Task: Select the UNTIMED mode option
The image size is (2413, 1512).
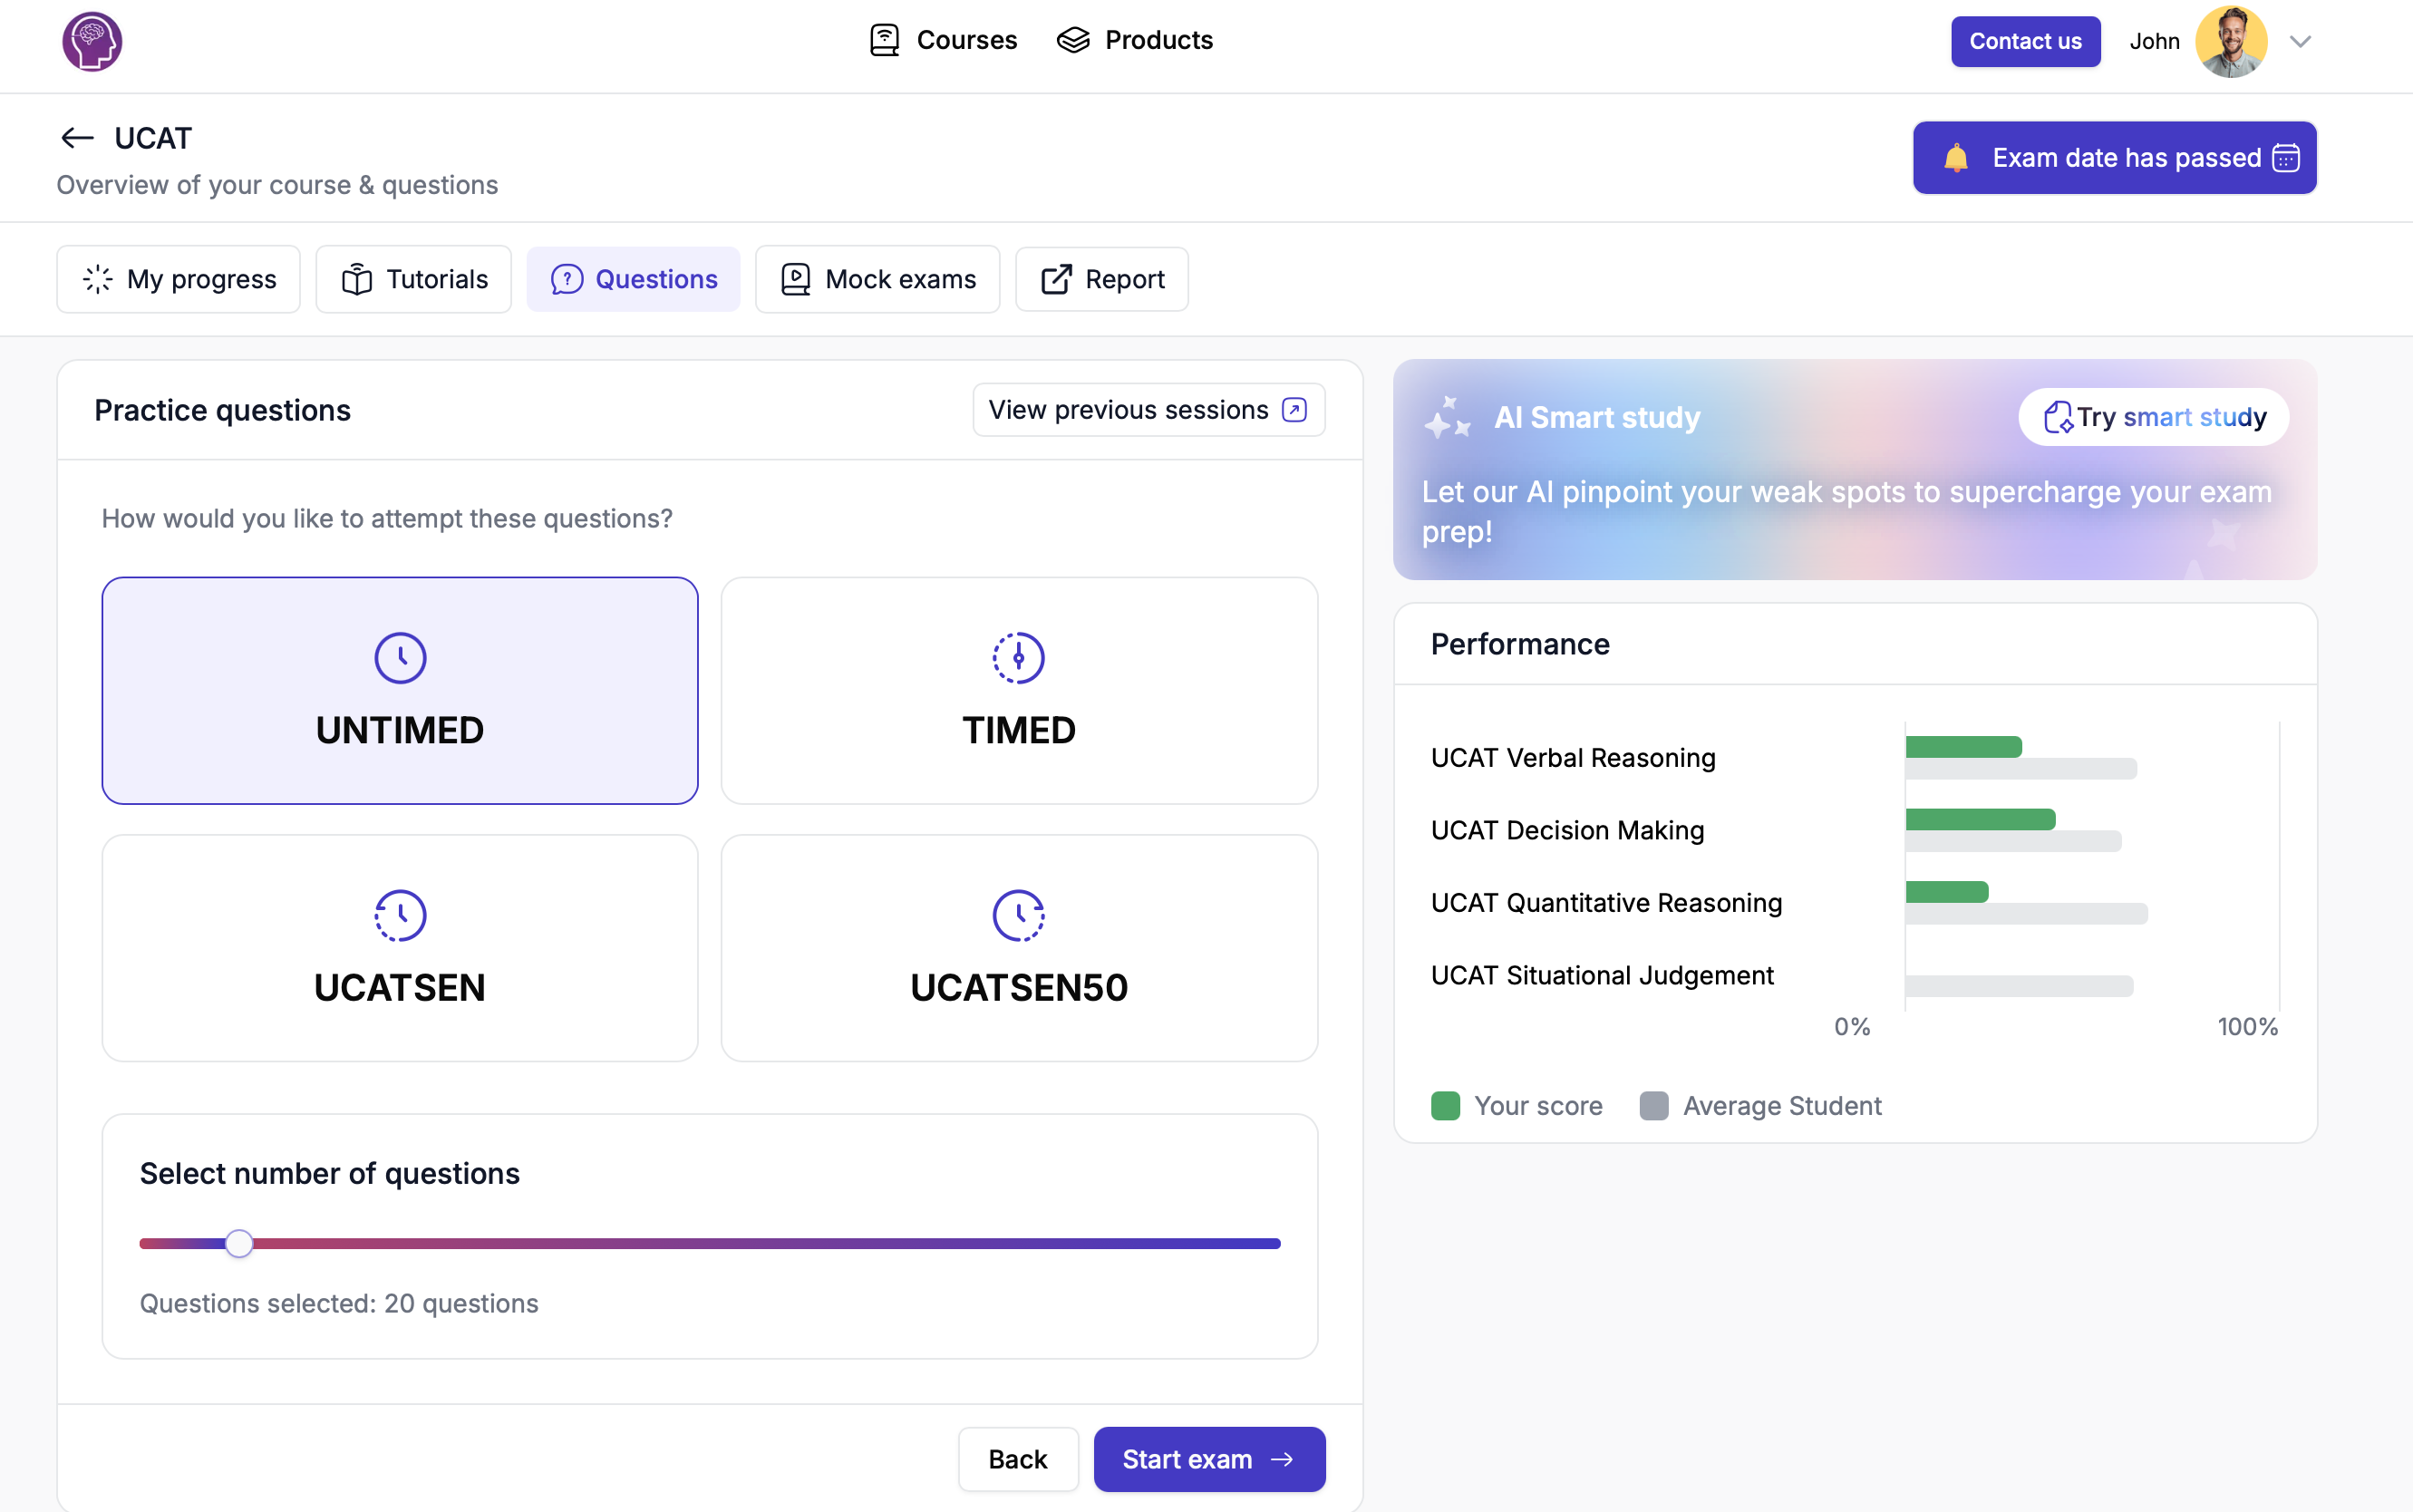Action: (x=400, y=690)
